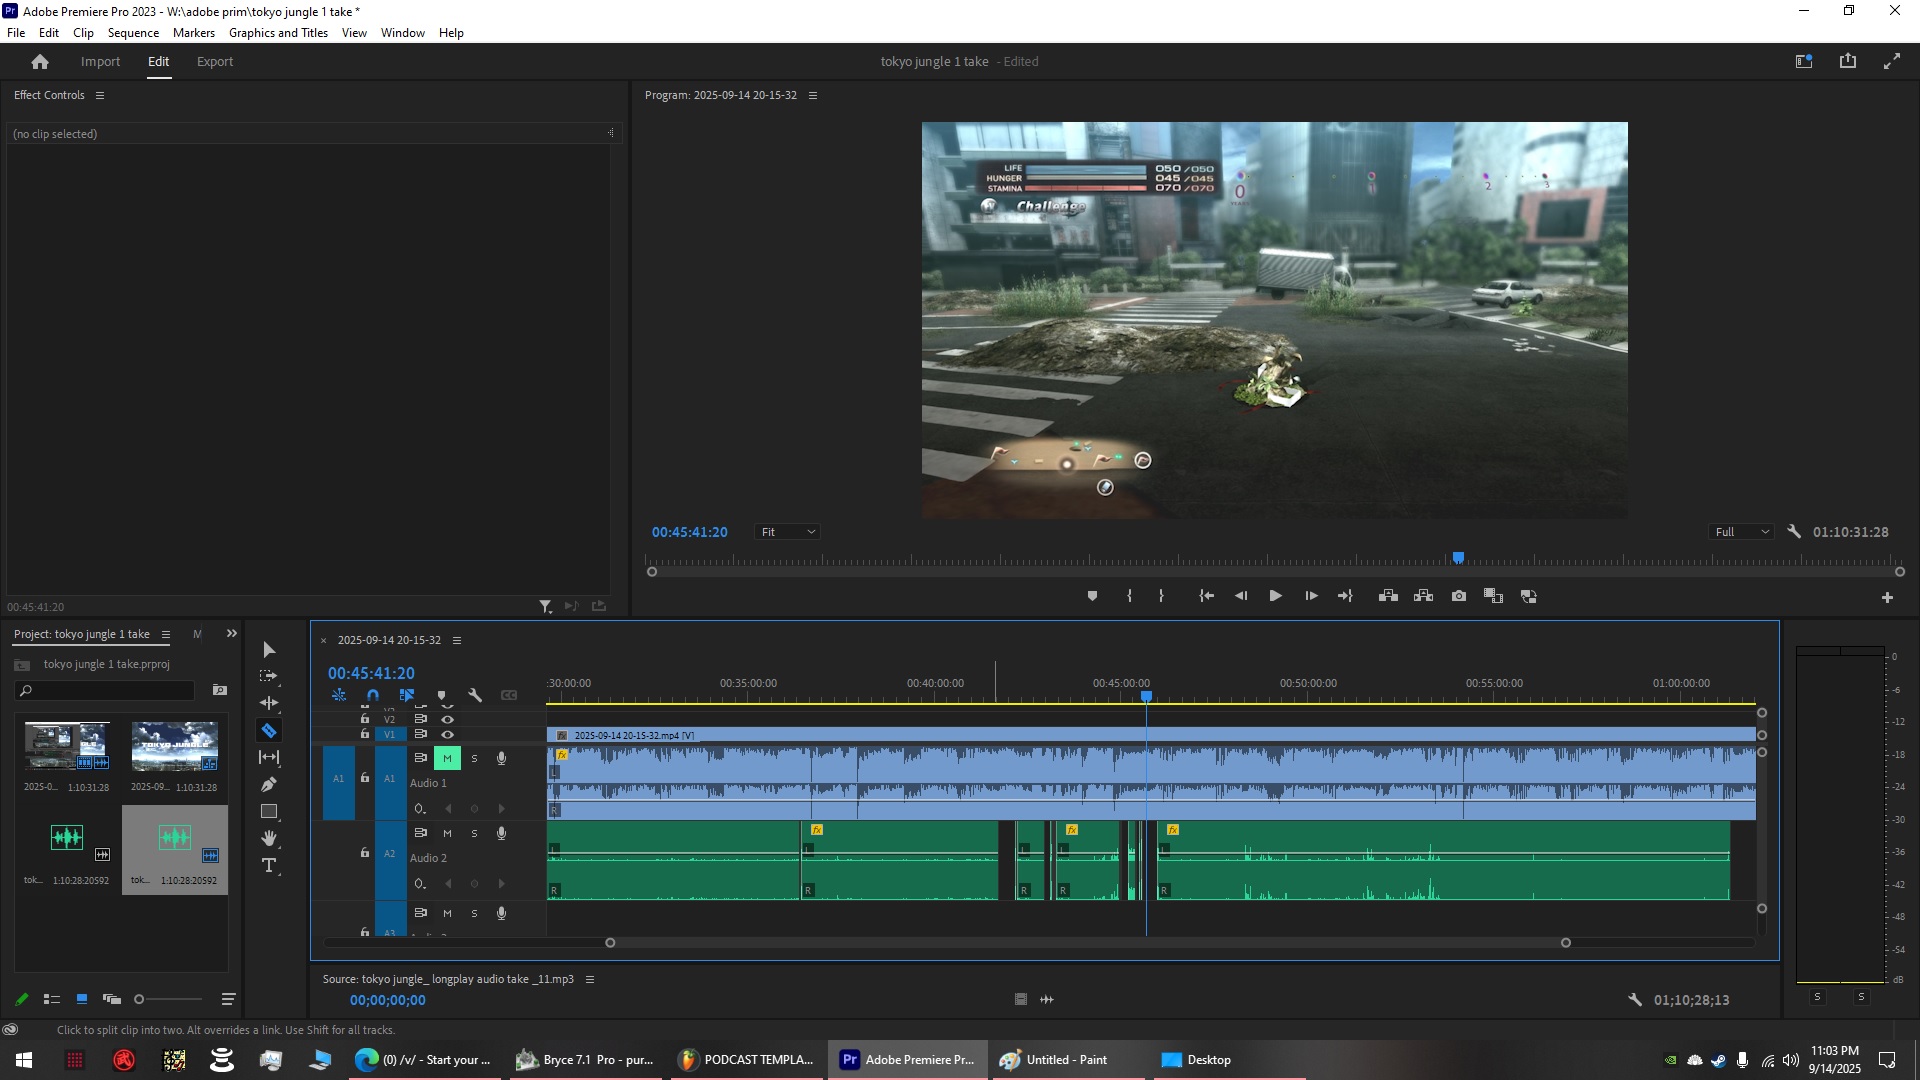Select the Track Select Forward tool

click(x=269, y=677)
